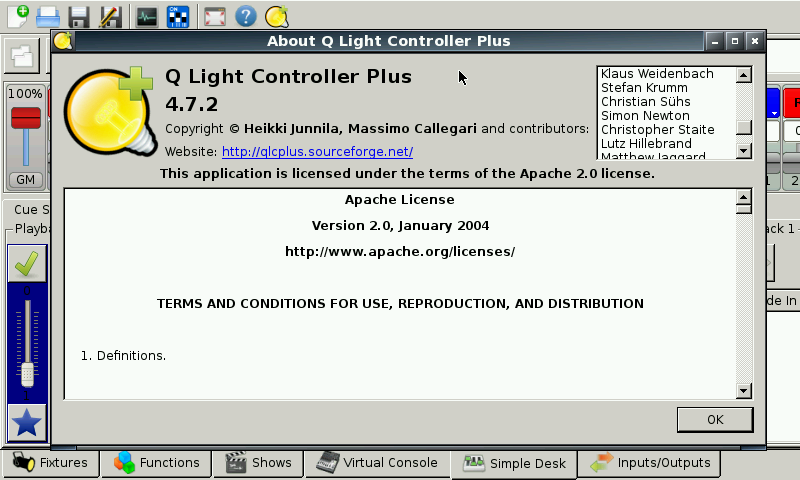Switch to the Functions tab
The height and width of the screenshot is (480, 800).
click(156, 463)
